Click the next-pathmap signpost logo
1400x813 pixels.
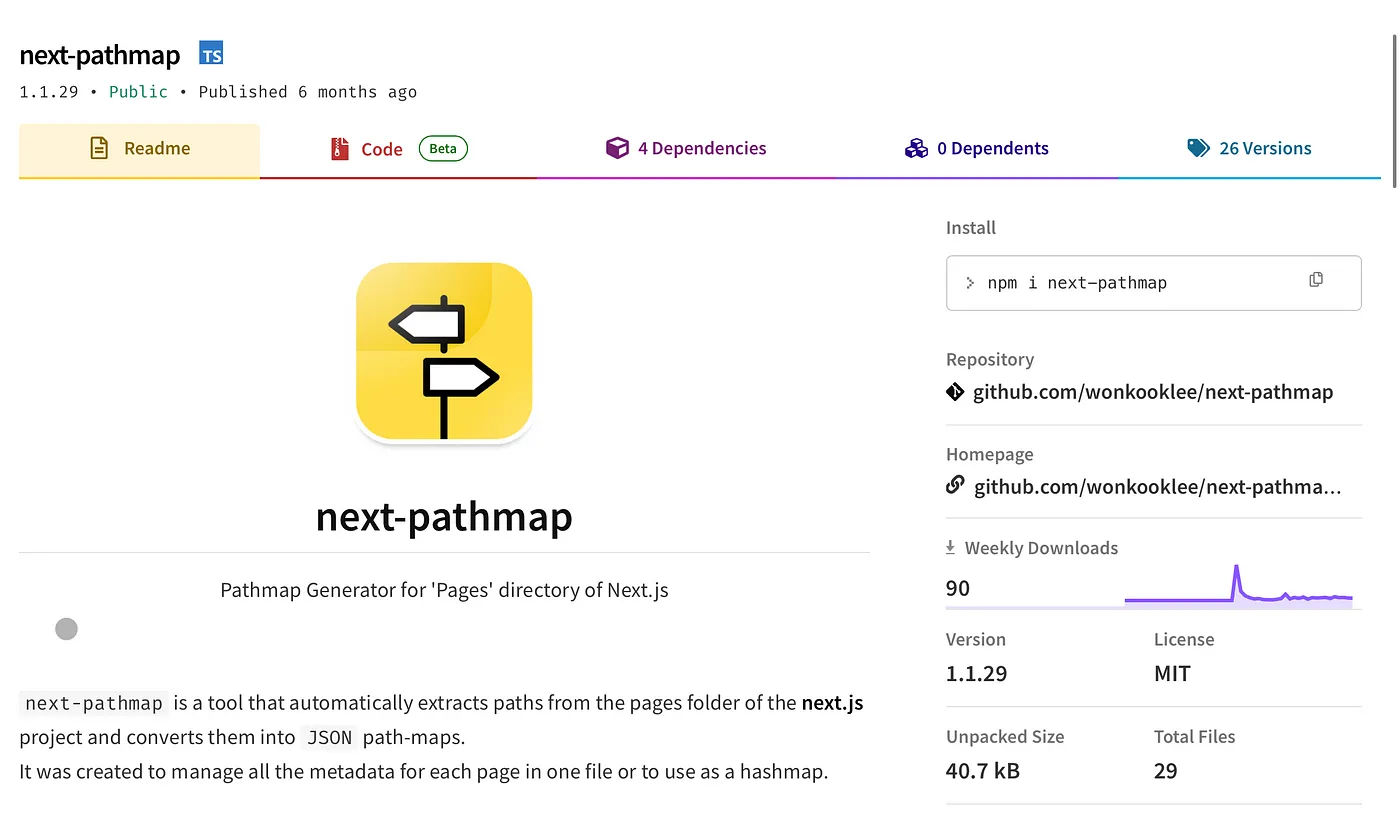(x=444, y=351)
